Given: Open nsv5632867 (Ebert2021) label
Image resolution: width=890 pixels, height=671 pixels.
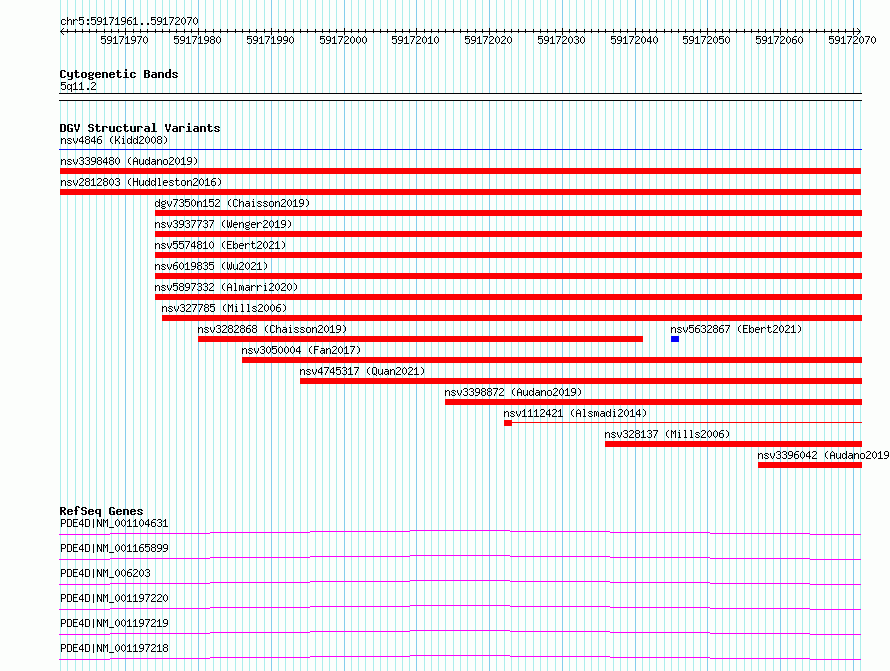Looking at the screenshot, I should pyautogui.click(x=736, y=329).
